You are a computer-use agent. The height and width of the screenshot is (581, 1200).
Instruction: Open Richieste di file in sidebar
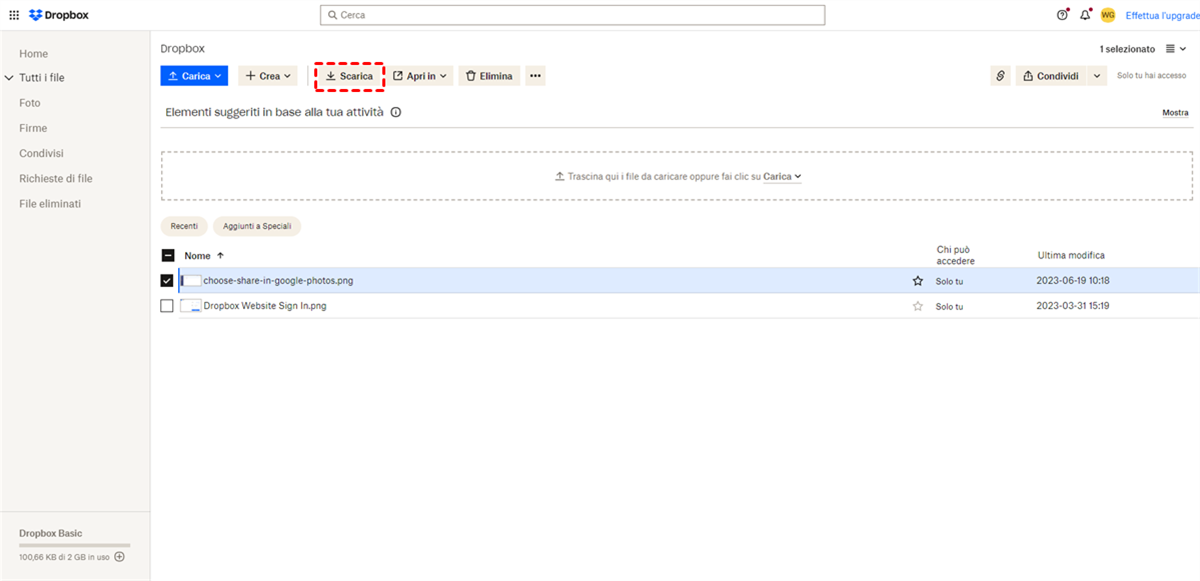pos(56,178)
